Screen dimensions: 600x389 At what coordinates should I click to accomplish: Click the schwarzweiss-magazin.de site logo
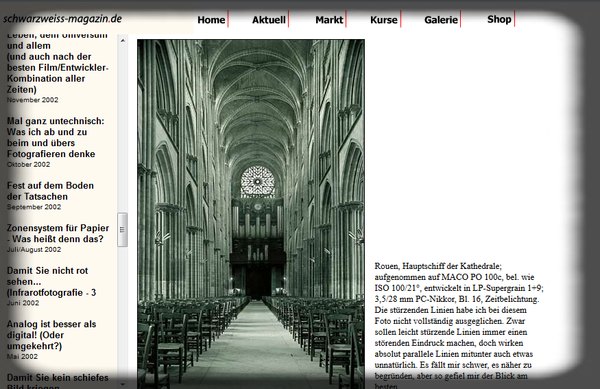(x=62, y=18)
